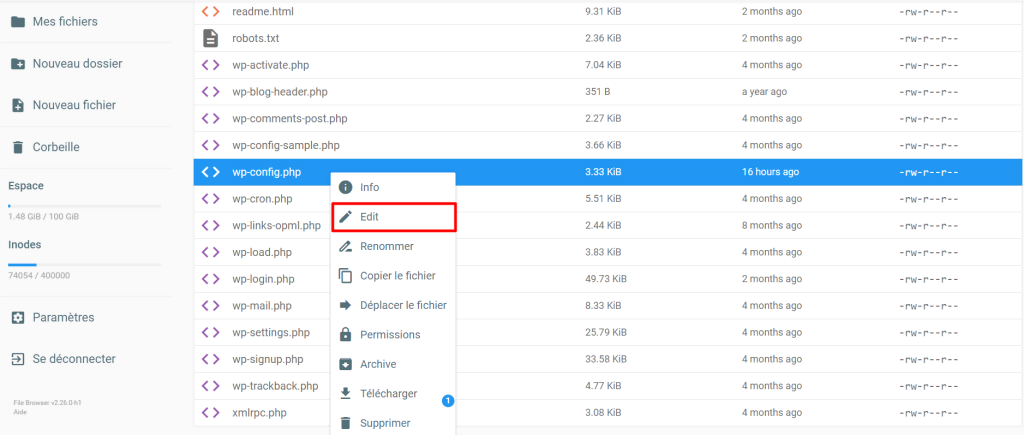
Task: Click the new file icon beside Nouveau fichier
Action: coord(18,105)
